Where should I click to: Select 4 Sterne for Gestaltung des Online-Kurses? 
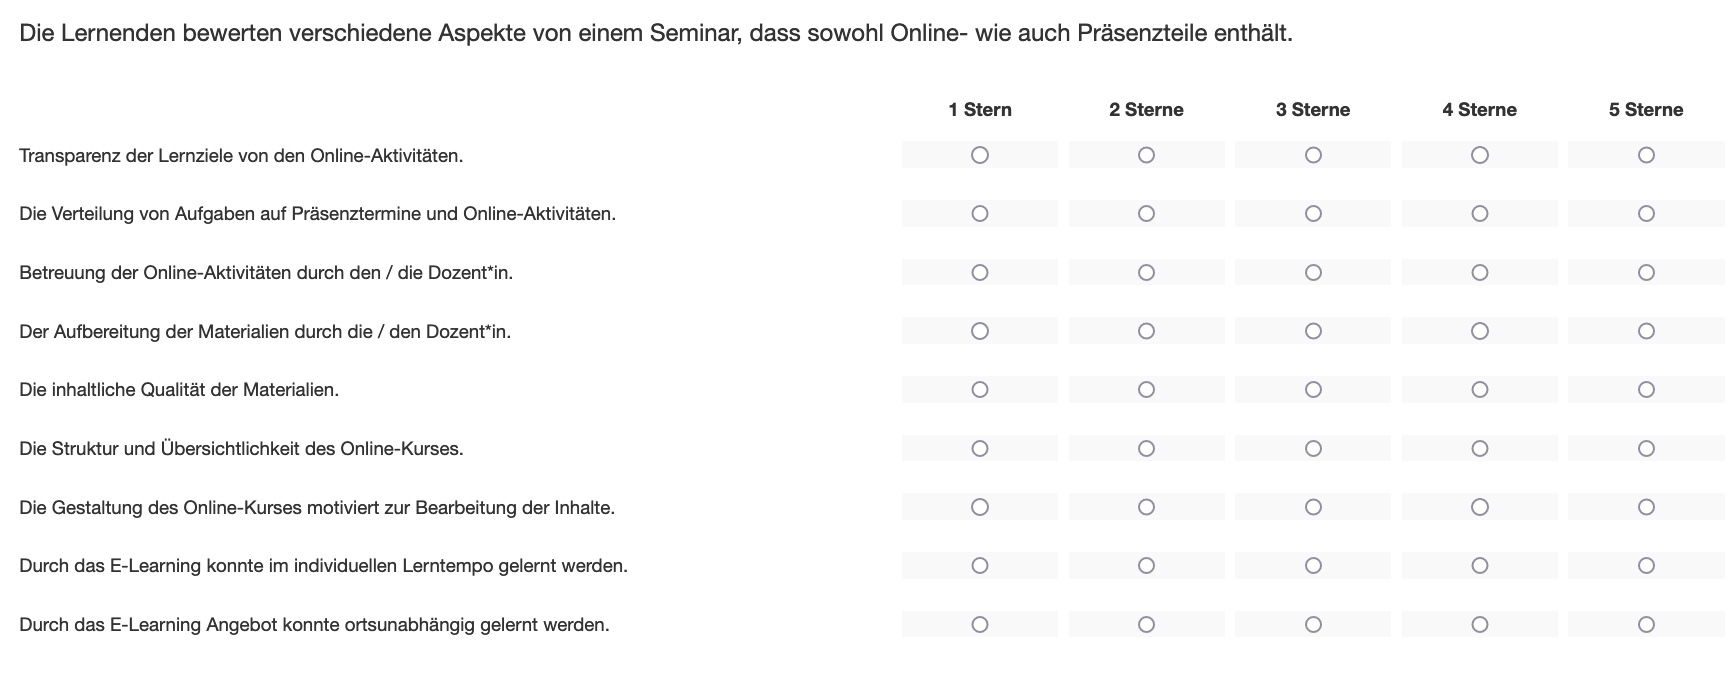[x=1480, y=507]
